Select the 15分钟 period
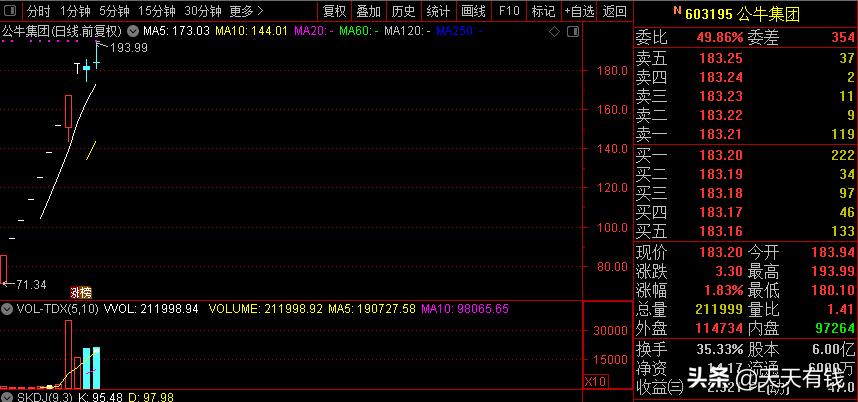Viewport: 858px width, 402px height. click(156, 11)
